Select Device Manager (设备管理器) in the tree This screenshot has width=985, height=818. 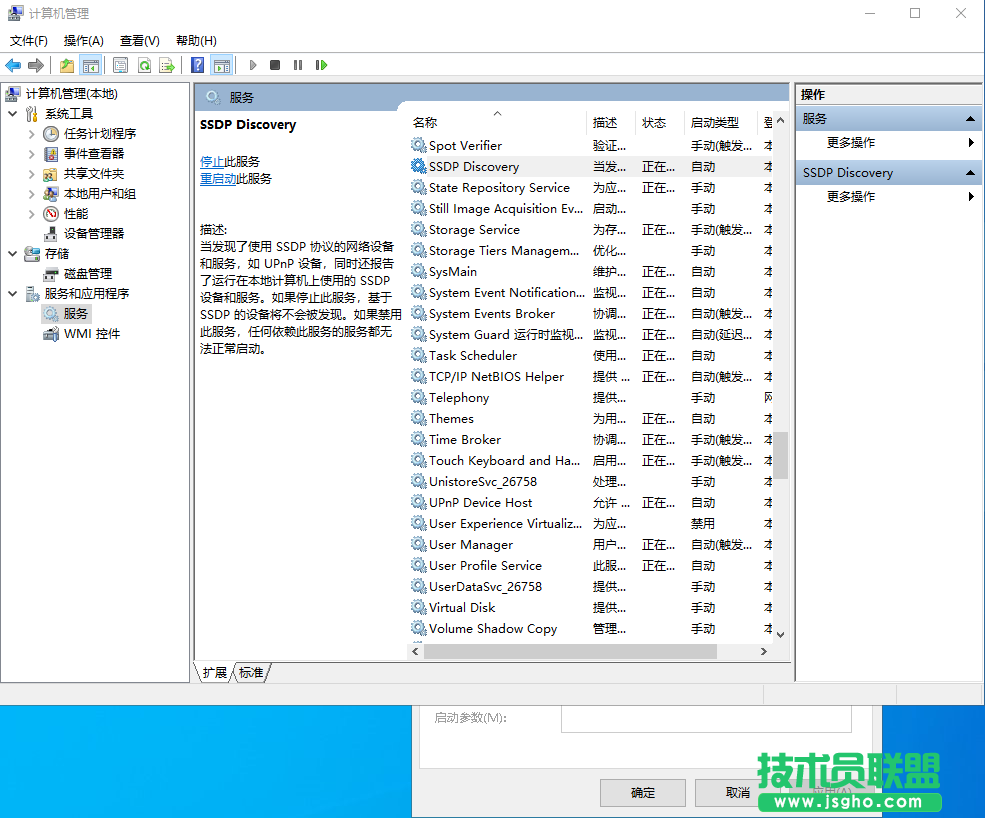[x=94, y=233]
